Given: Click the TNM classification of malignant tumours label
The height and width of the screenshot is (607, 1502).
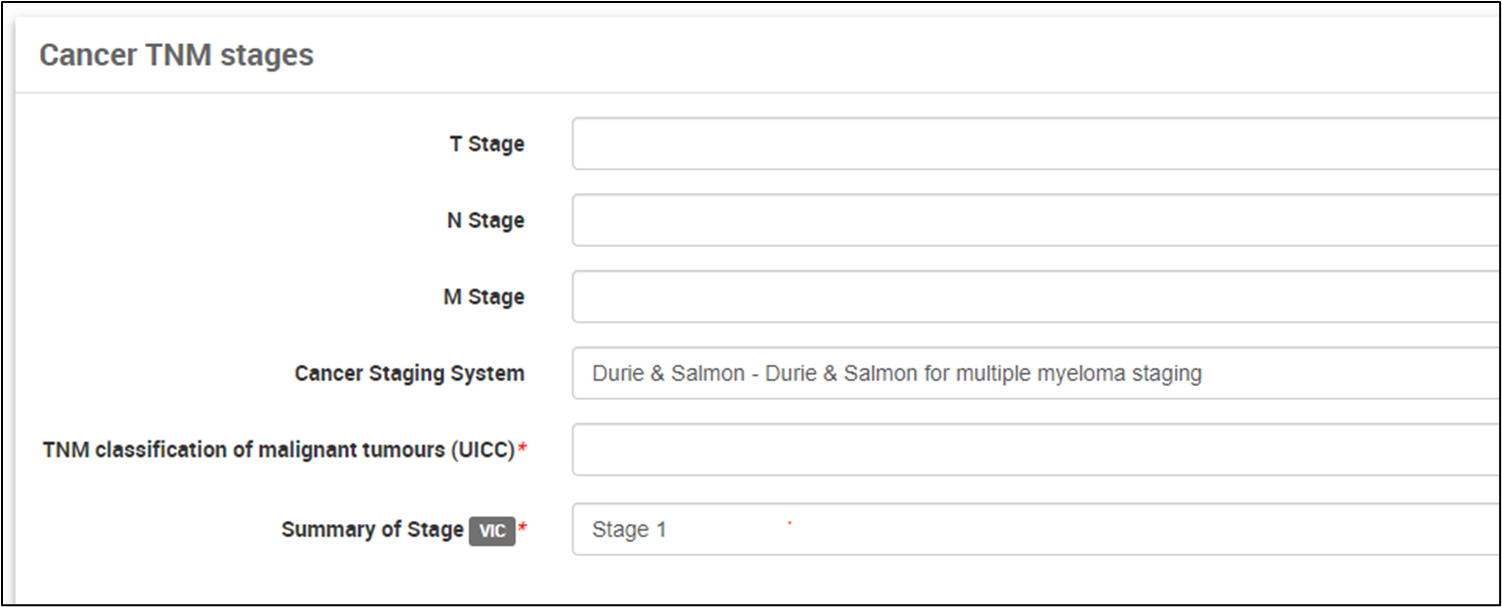Looking at the screenshot, I should pos(278,450).
